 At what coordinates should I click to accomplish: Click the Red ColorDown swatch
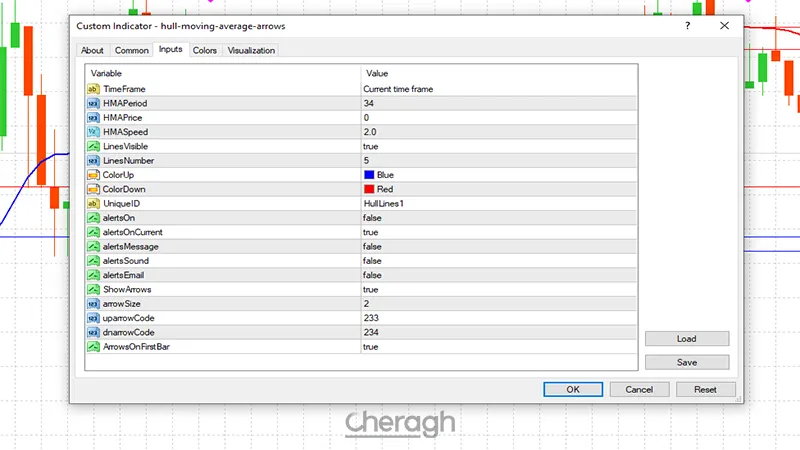click(369, 189)
